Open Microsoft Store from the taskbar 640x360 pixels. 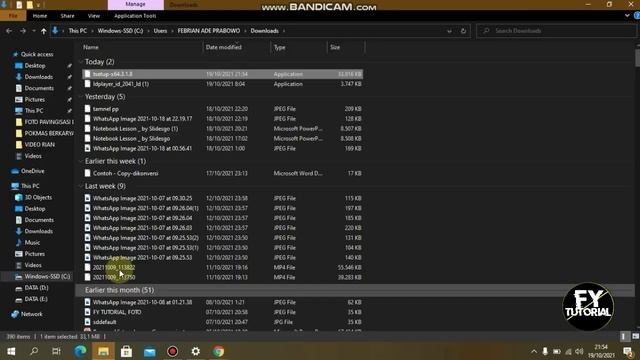[x=126, y=351]
